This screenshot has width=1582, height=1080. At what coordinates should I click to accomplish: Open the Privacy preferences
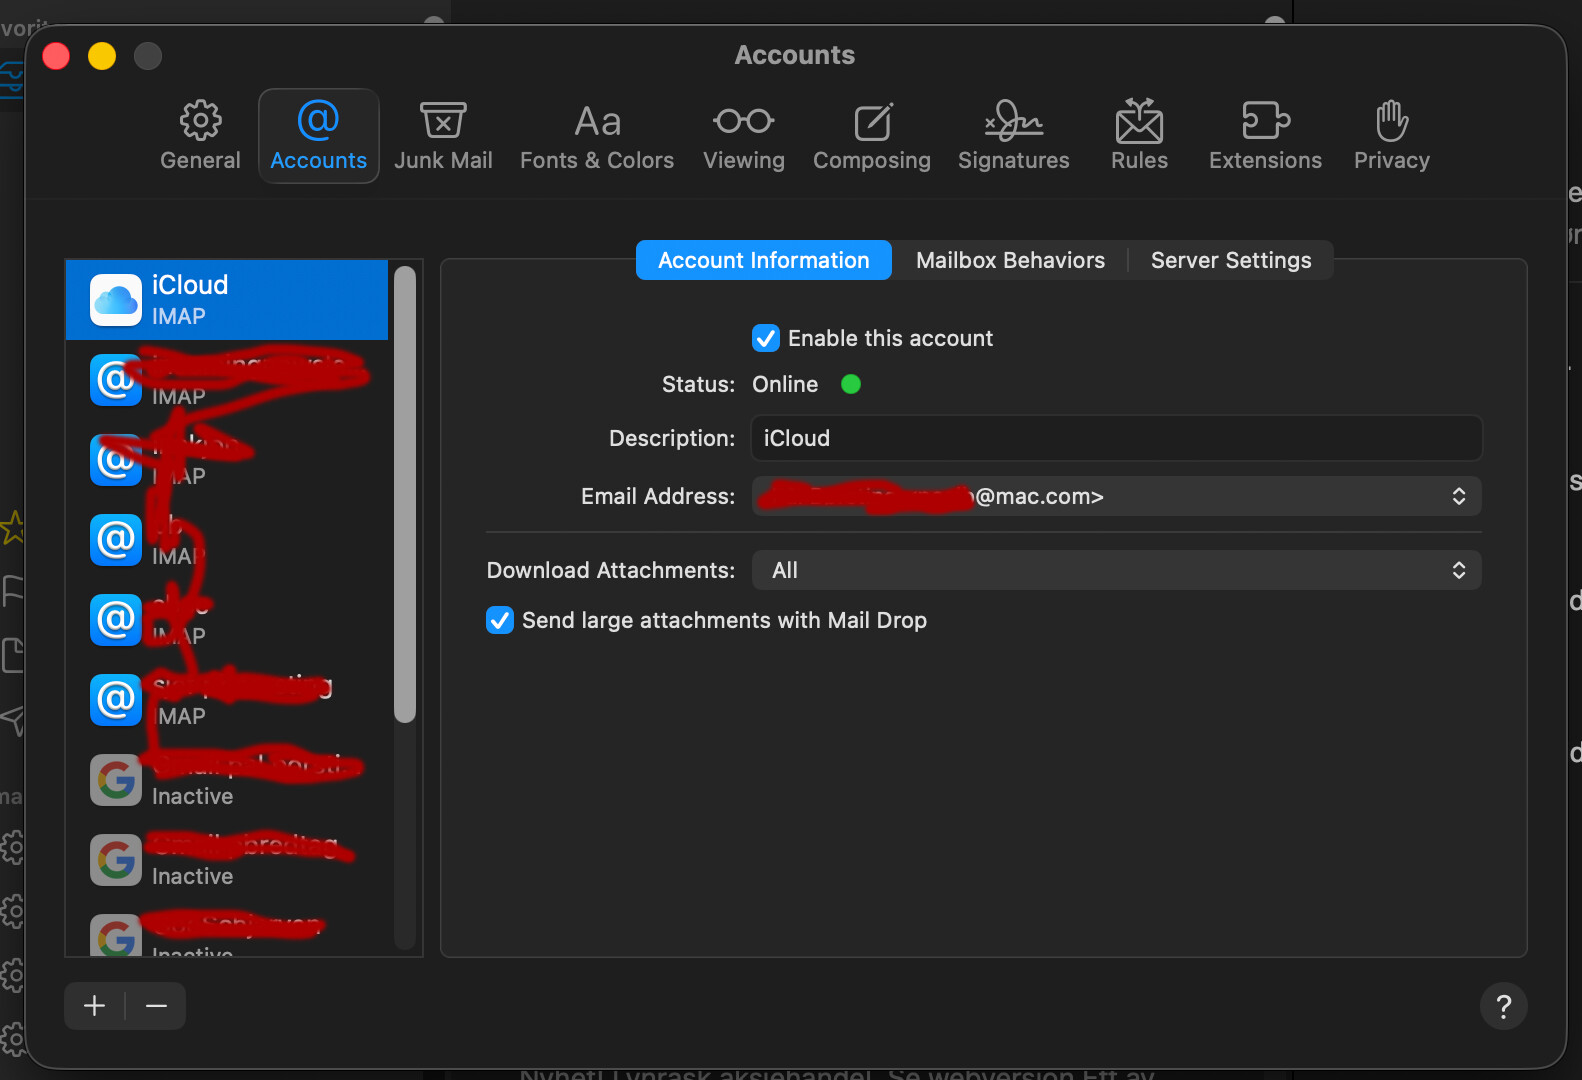point(1391,136)
